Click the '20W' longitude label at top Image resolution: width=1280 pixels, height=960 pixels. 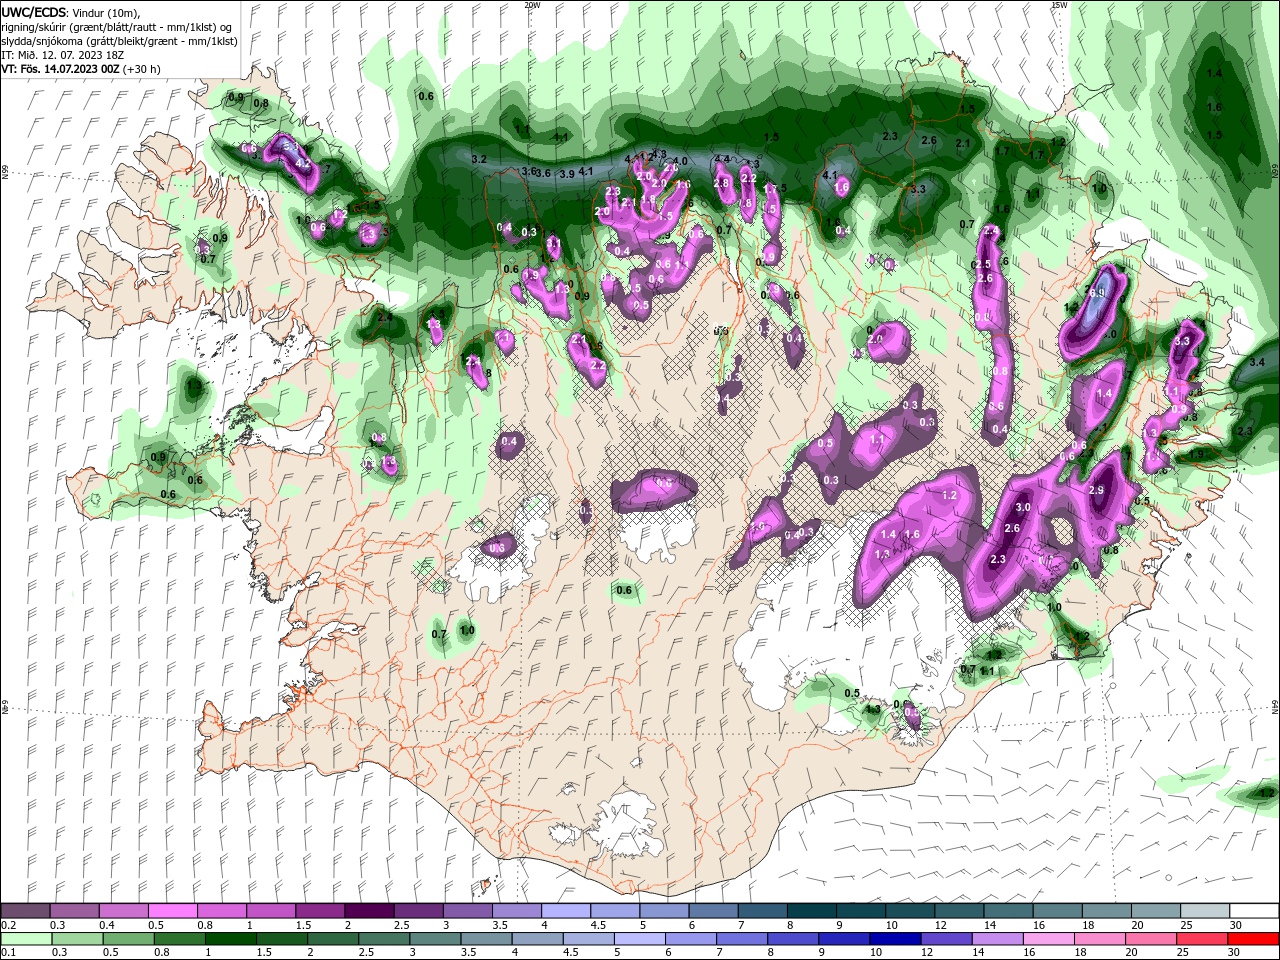click(532, 5)
